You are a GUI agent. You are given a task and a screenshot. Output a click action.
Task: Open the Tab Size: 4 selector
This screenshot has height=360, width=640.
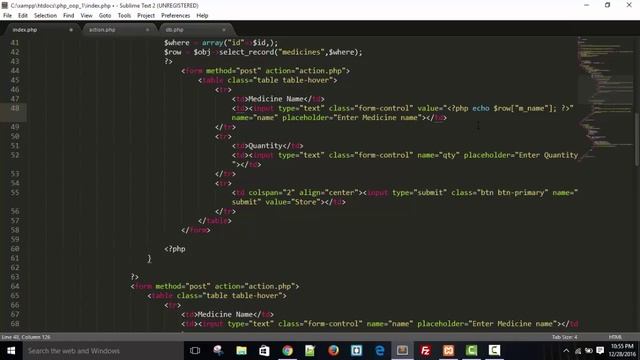coord(564,337)
